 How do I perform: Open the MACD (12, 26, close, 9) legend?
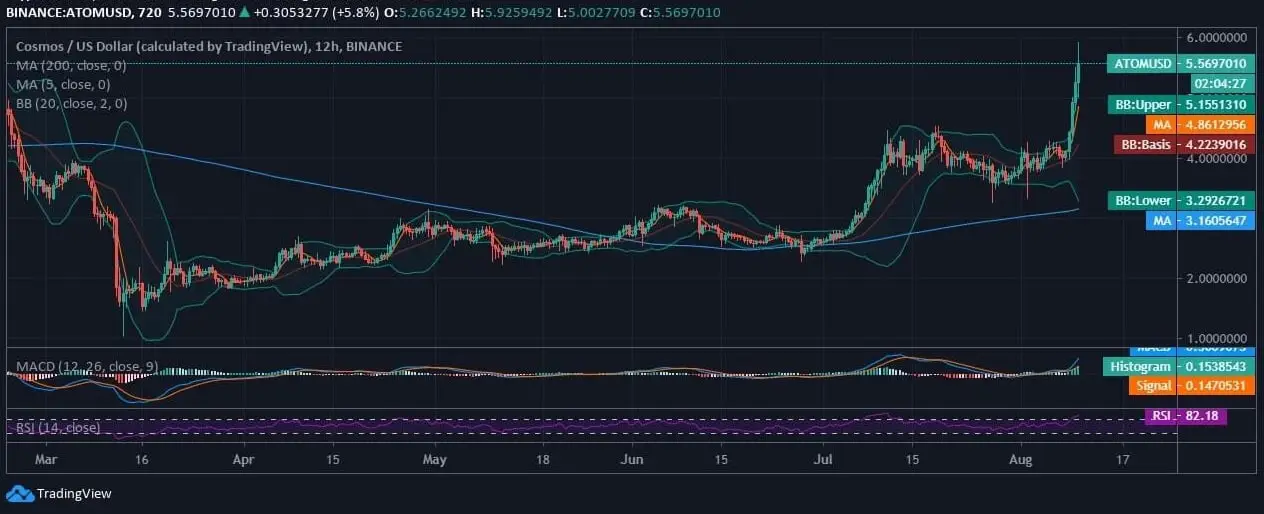pyautogui.click(x=81, y=366)
